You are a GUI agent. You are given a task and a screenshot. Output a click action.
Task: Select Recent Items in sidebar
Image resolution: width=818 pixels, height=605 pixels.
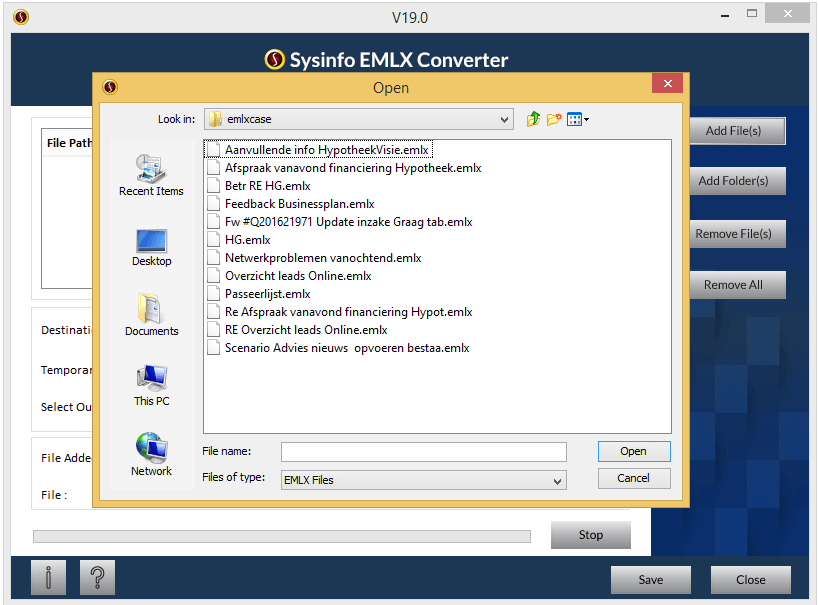point(151,175)
